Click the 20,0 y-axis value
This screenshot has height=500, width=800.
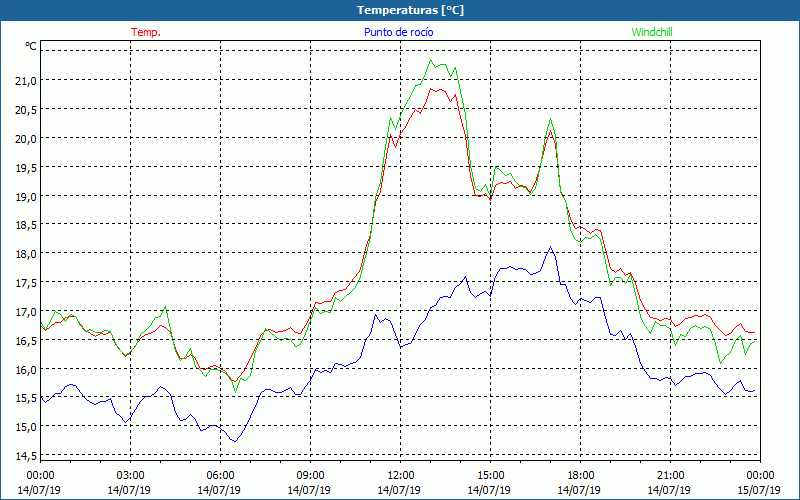(x=26, y=138)
